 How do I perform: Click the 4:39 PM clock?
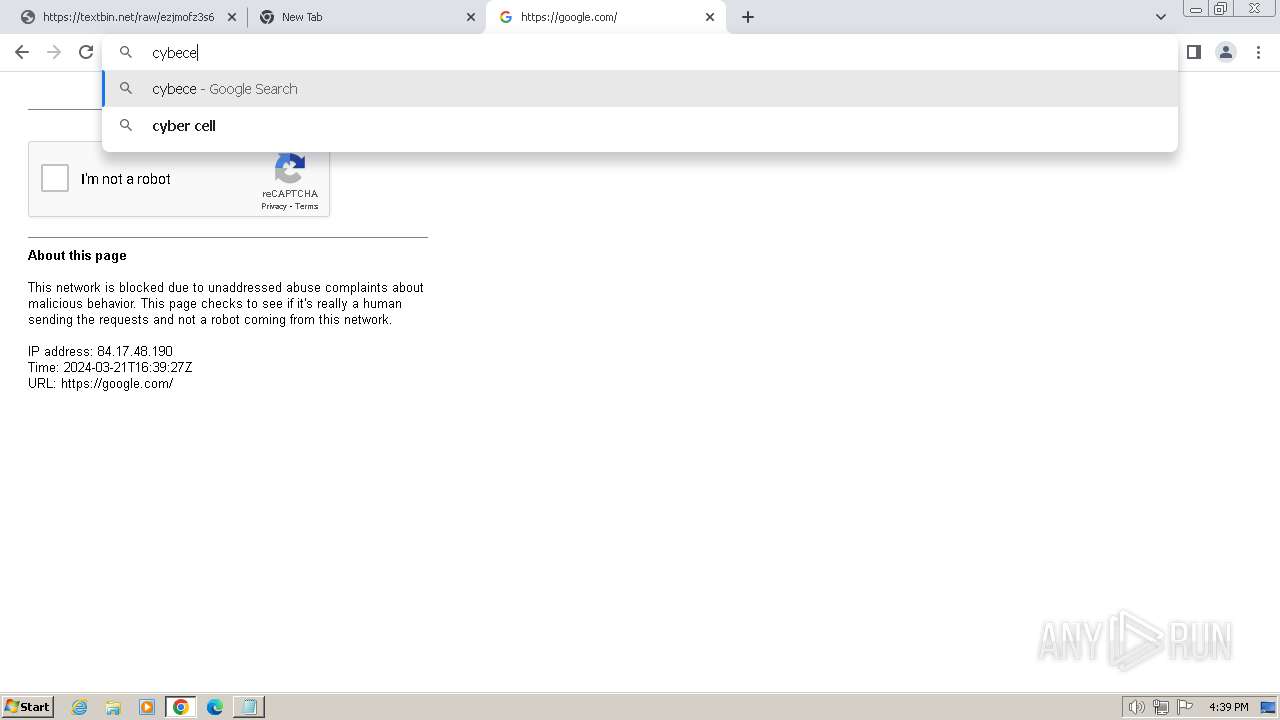pos(1228,707)
